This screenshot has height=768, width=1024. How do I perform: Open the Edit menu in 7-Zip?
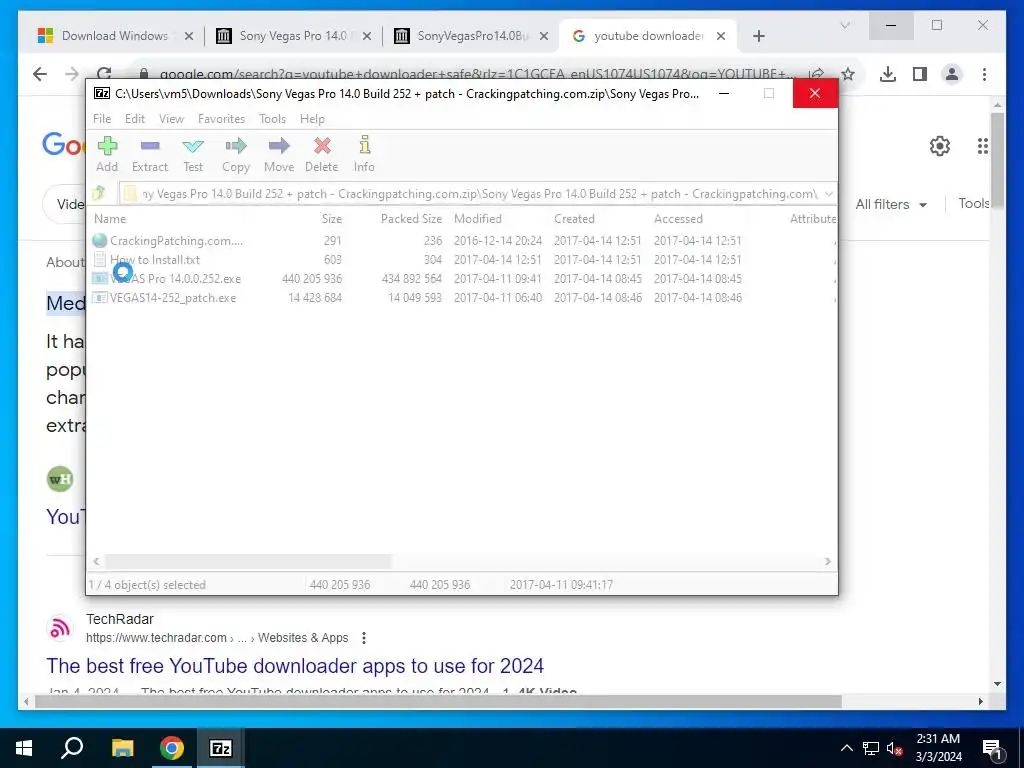pos(135,119)
